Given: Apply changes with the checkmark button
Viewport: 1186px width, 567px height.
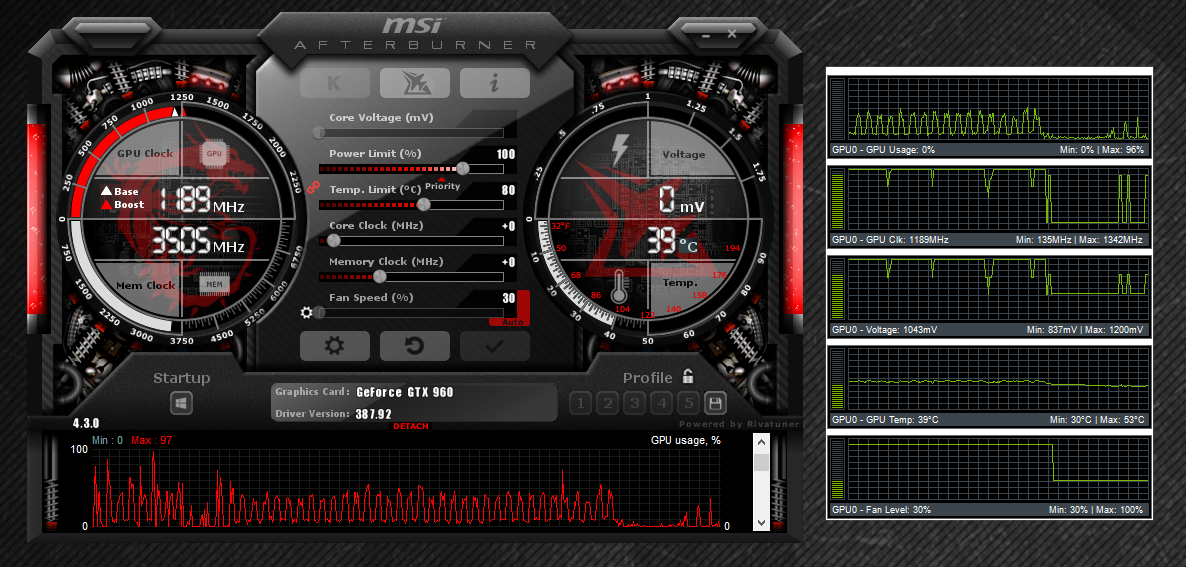Looking at the screenshot, I should (495, 346).
